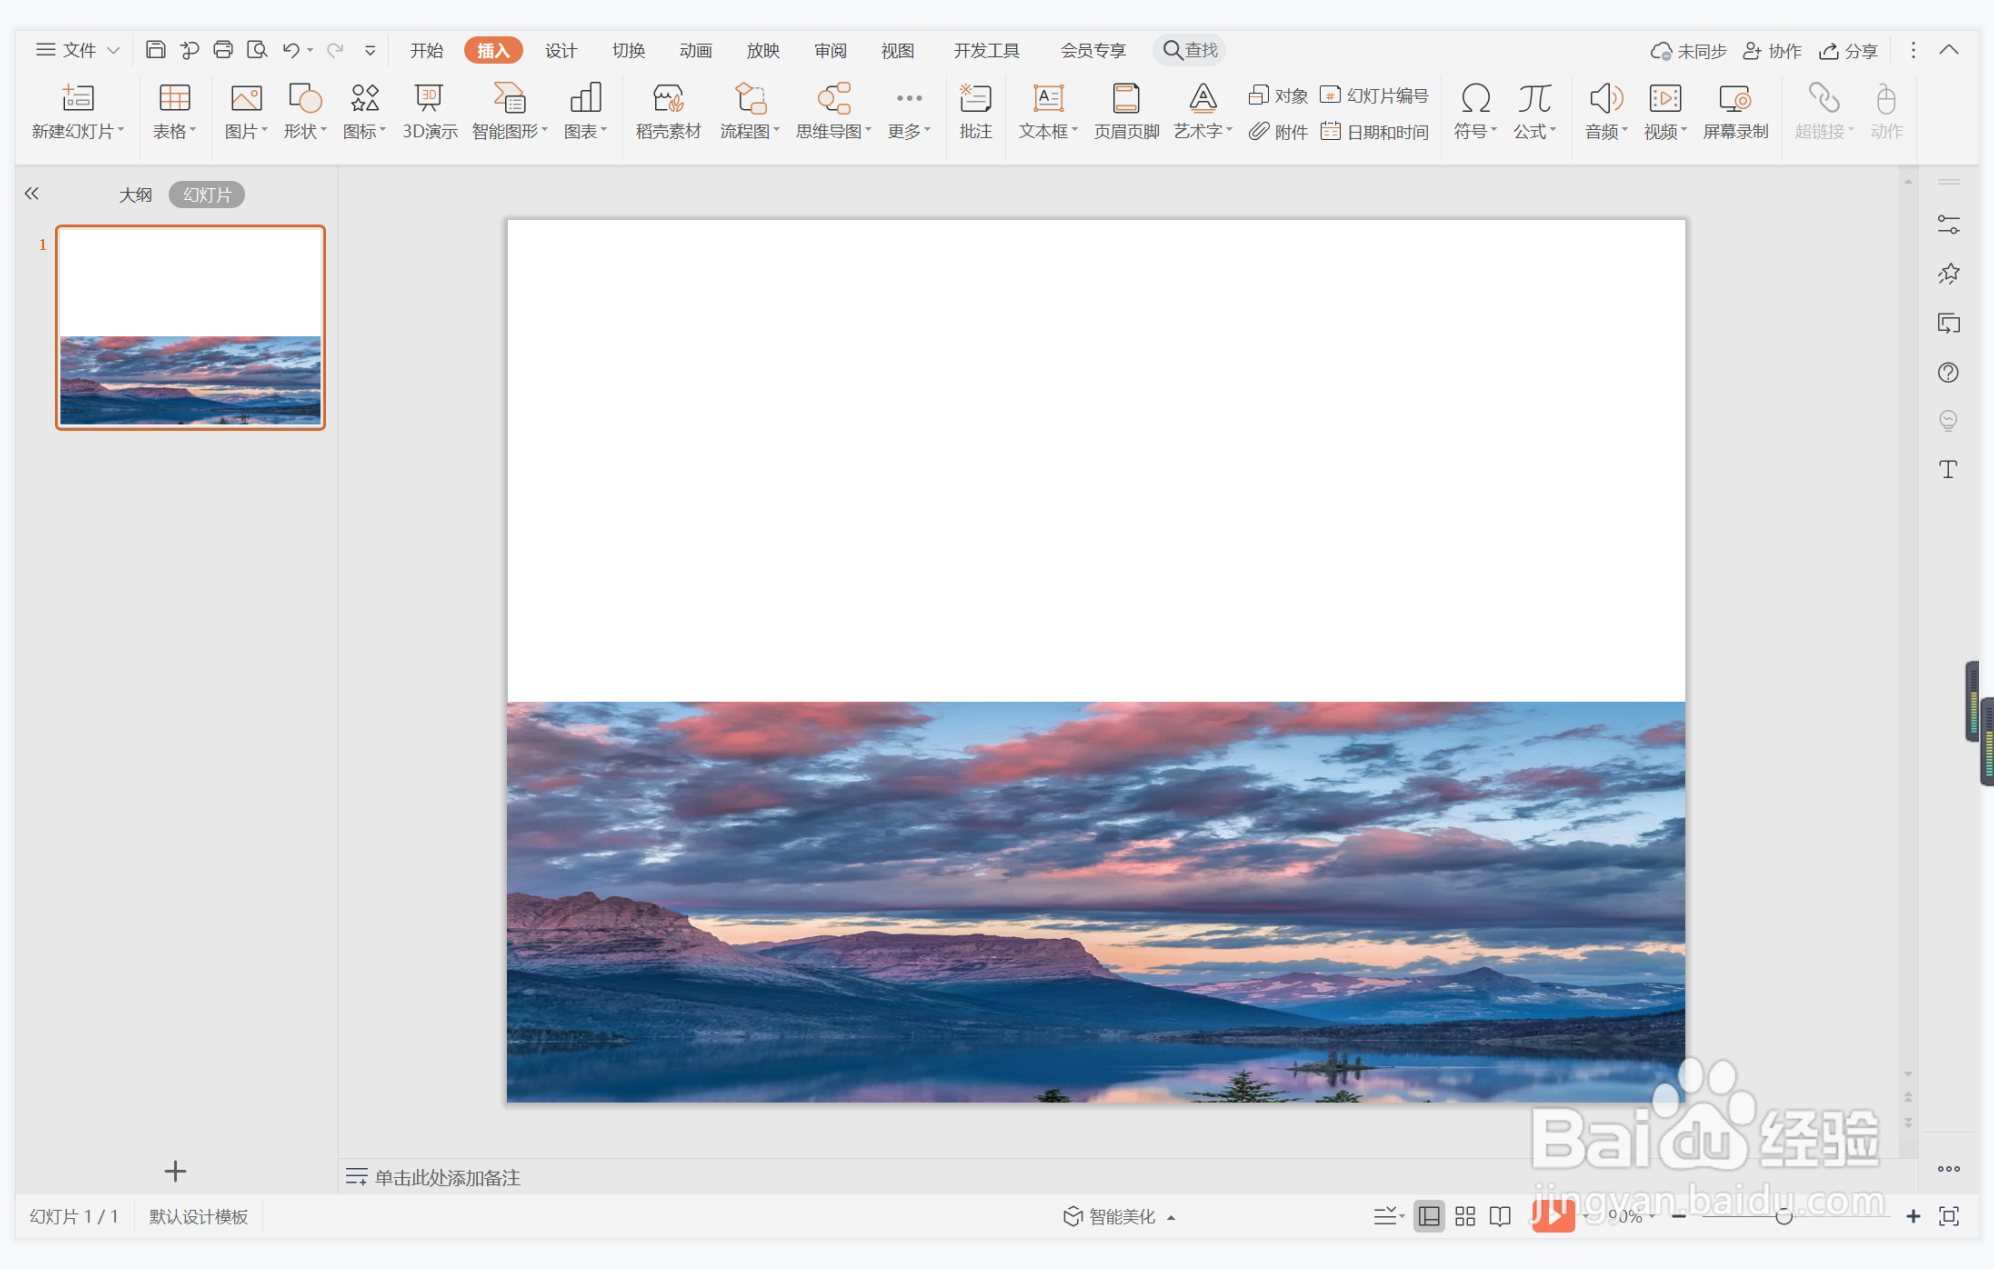The width and height of the screenshot is (1994, 1269).
Task: Expand the 形状 shapes dropdown
Action: click(305, 131)
